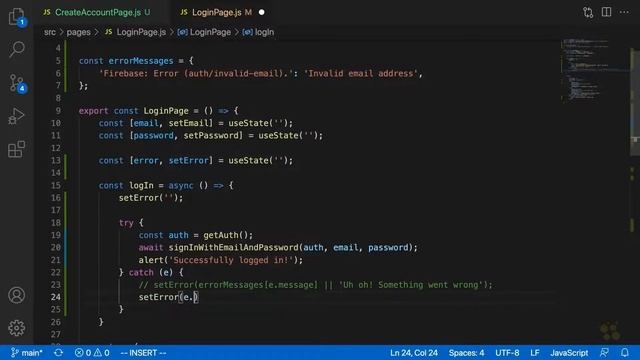Click the 'async' keyword on line 15

[181, 185]
